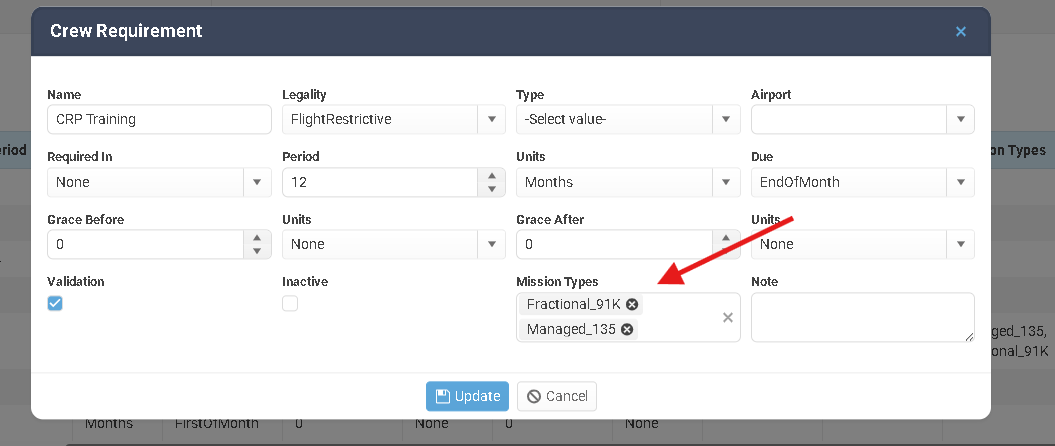Click the Name text field

159,120
